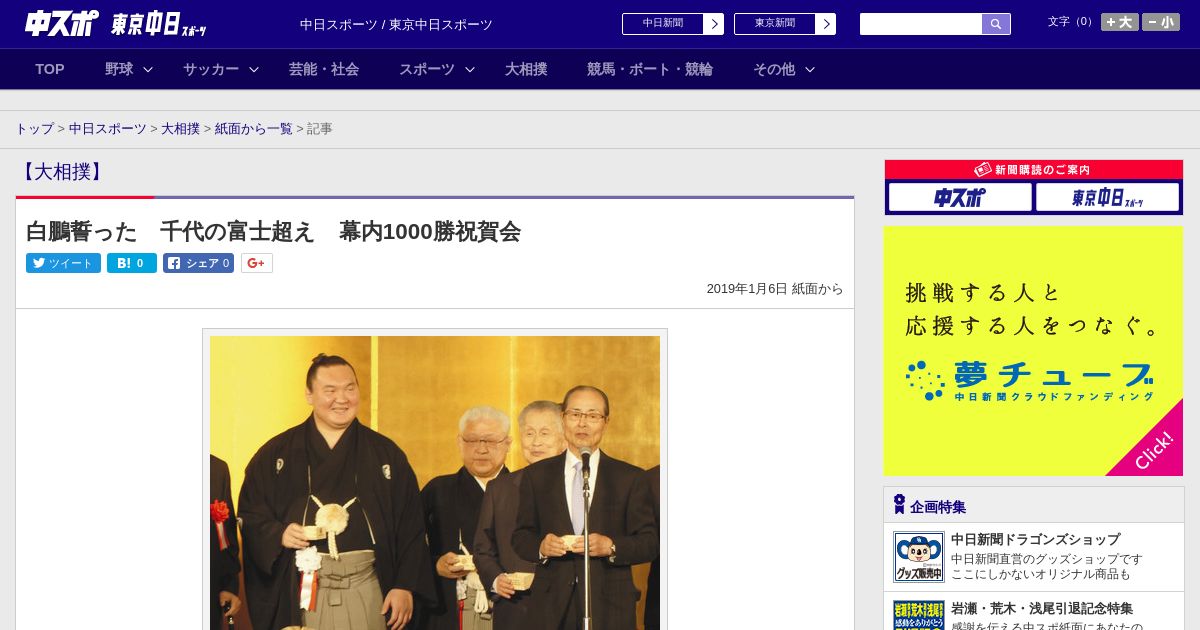Open 野球 navigation menu
Screen dimensions: 1200x630
pos(119,69)
